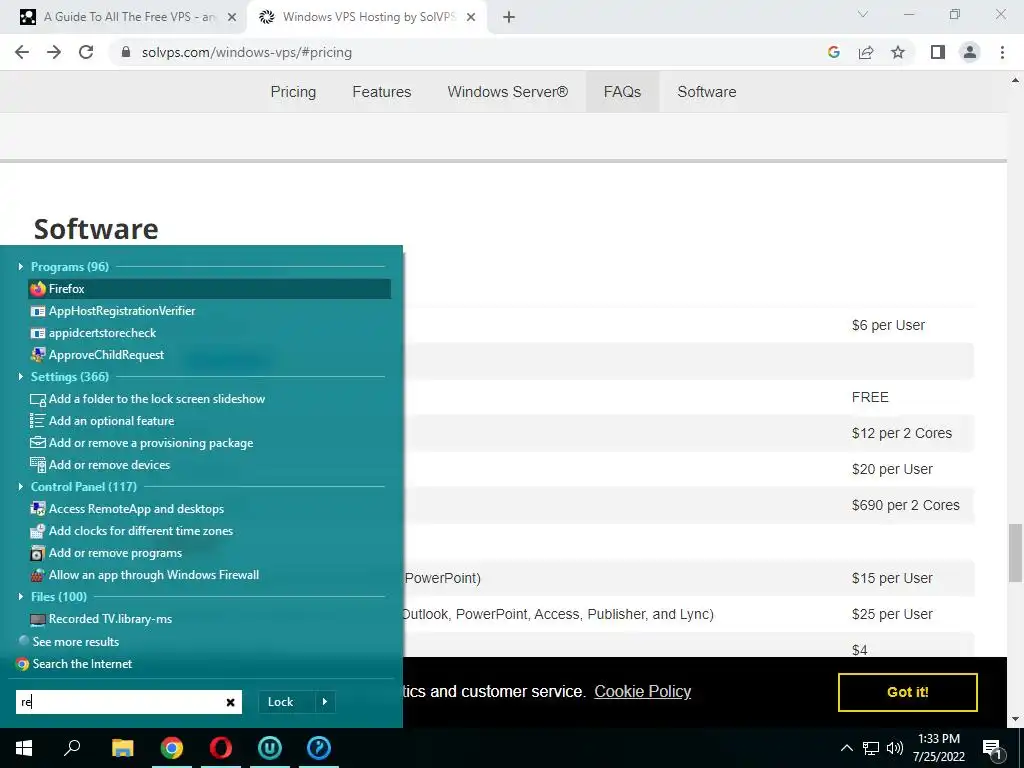The height and width of the screenshot is (768, 1024).
Task: Click the Windows Start button
Action: [24, 748]
